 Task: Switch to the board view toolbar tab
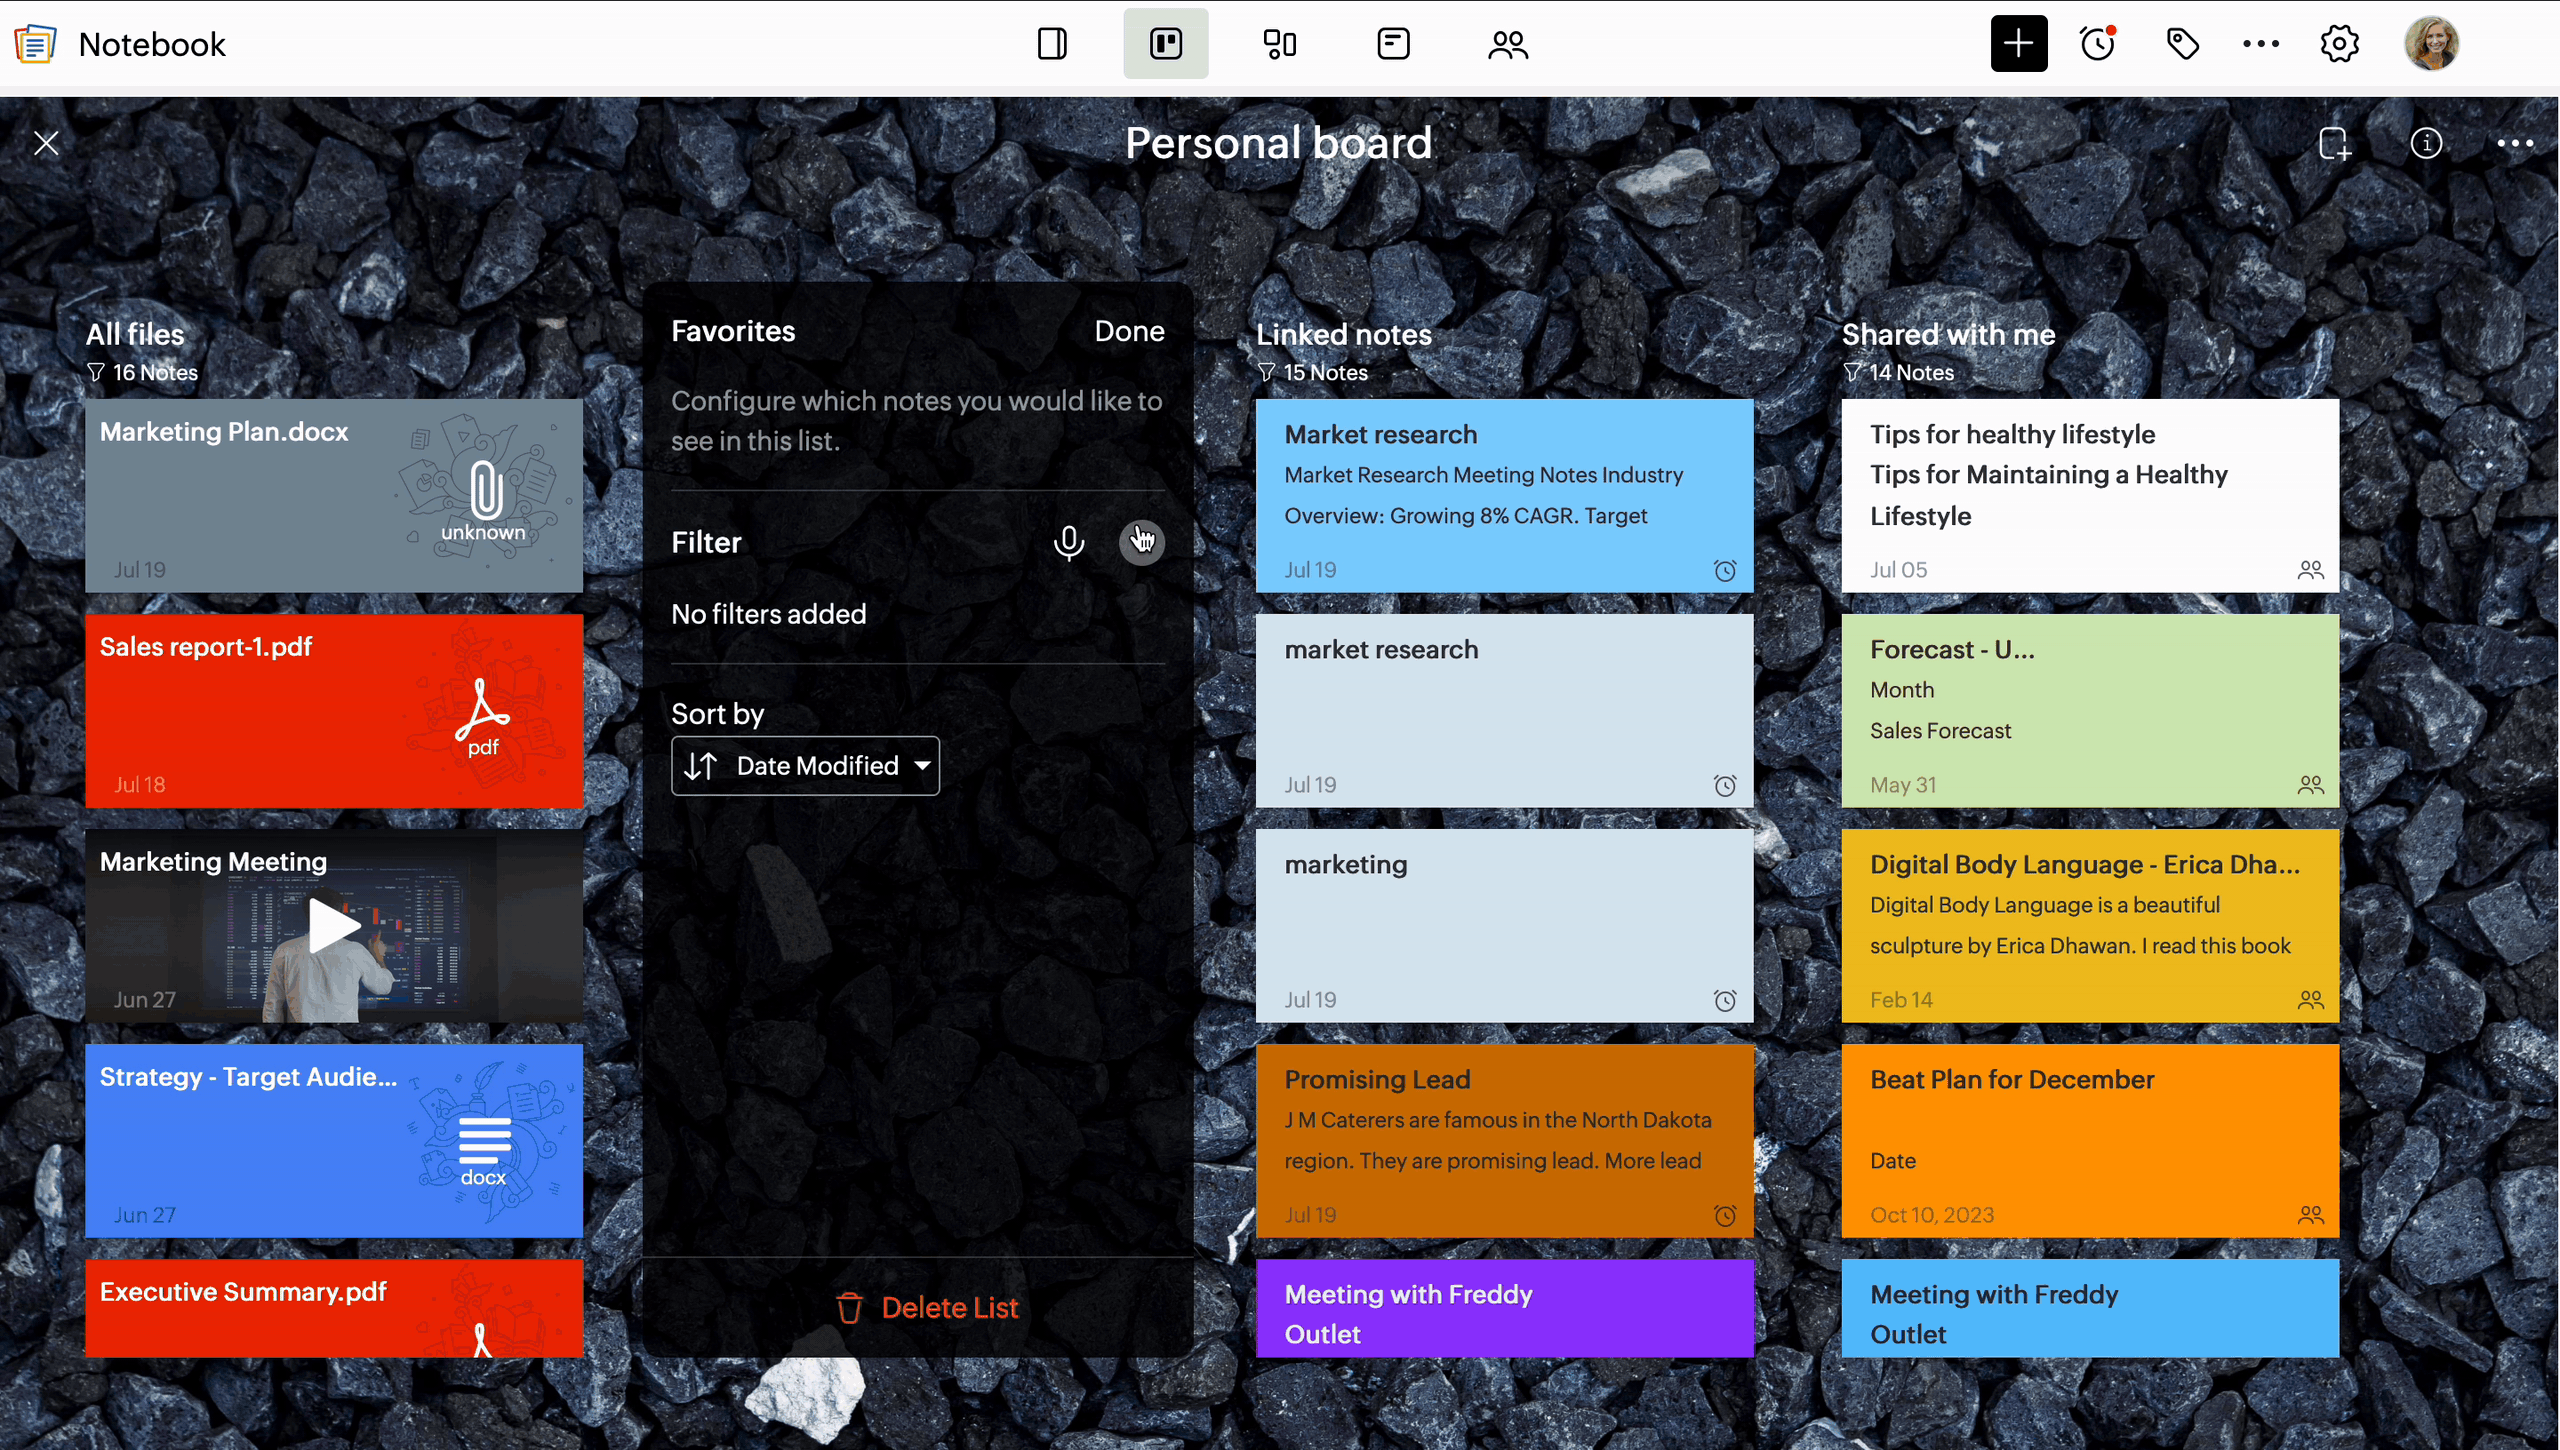tap(1165, 44)
